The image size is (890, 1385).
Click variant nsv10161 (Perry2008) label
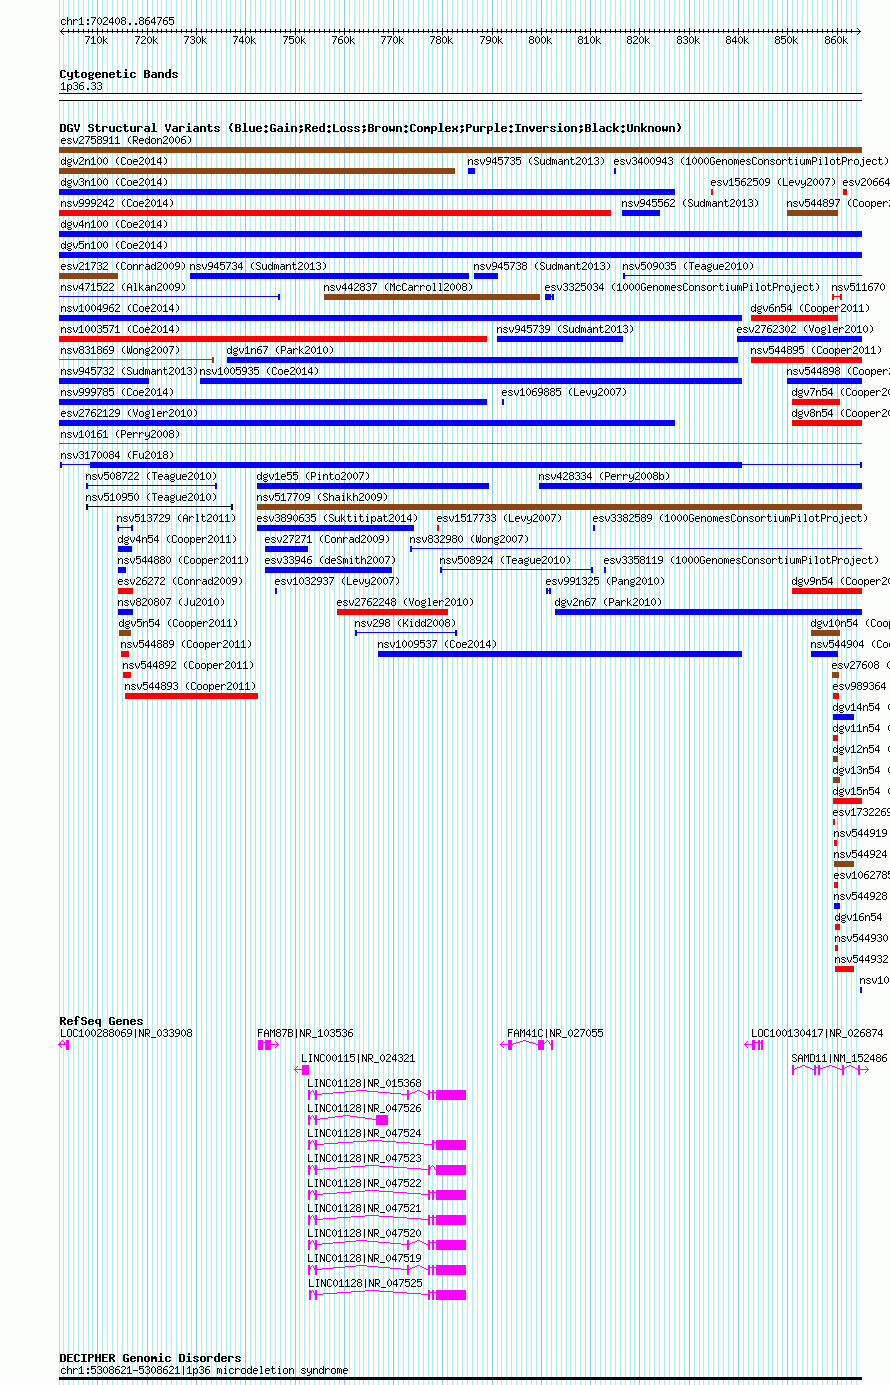tap(120, 435)
